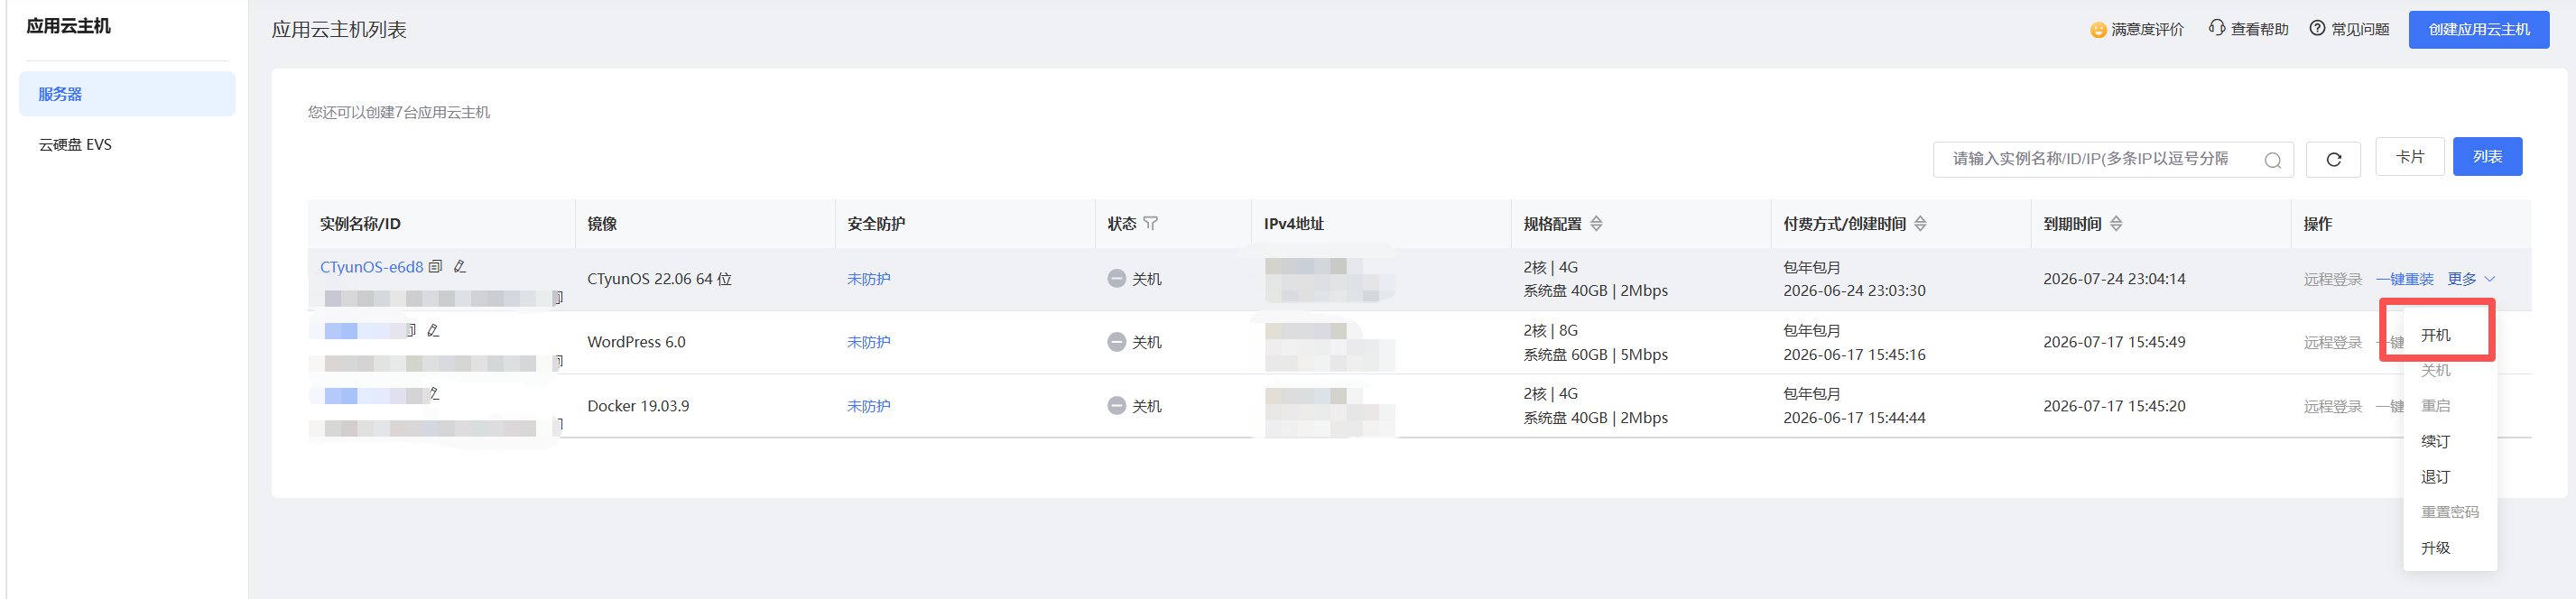
Task: Click the WordPress 6.0 image cell
Action: (x=636, y=342)
